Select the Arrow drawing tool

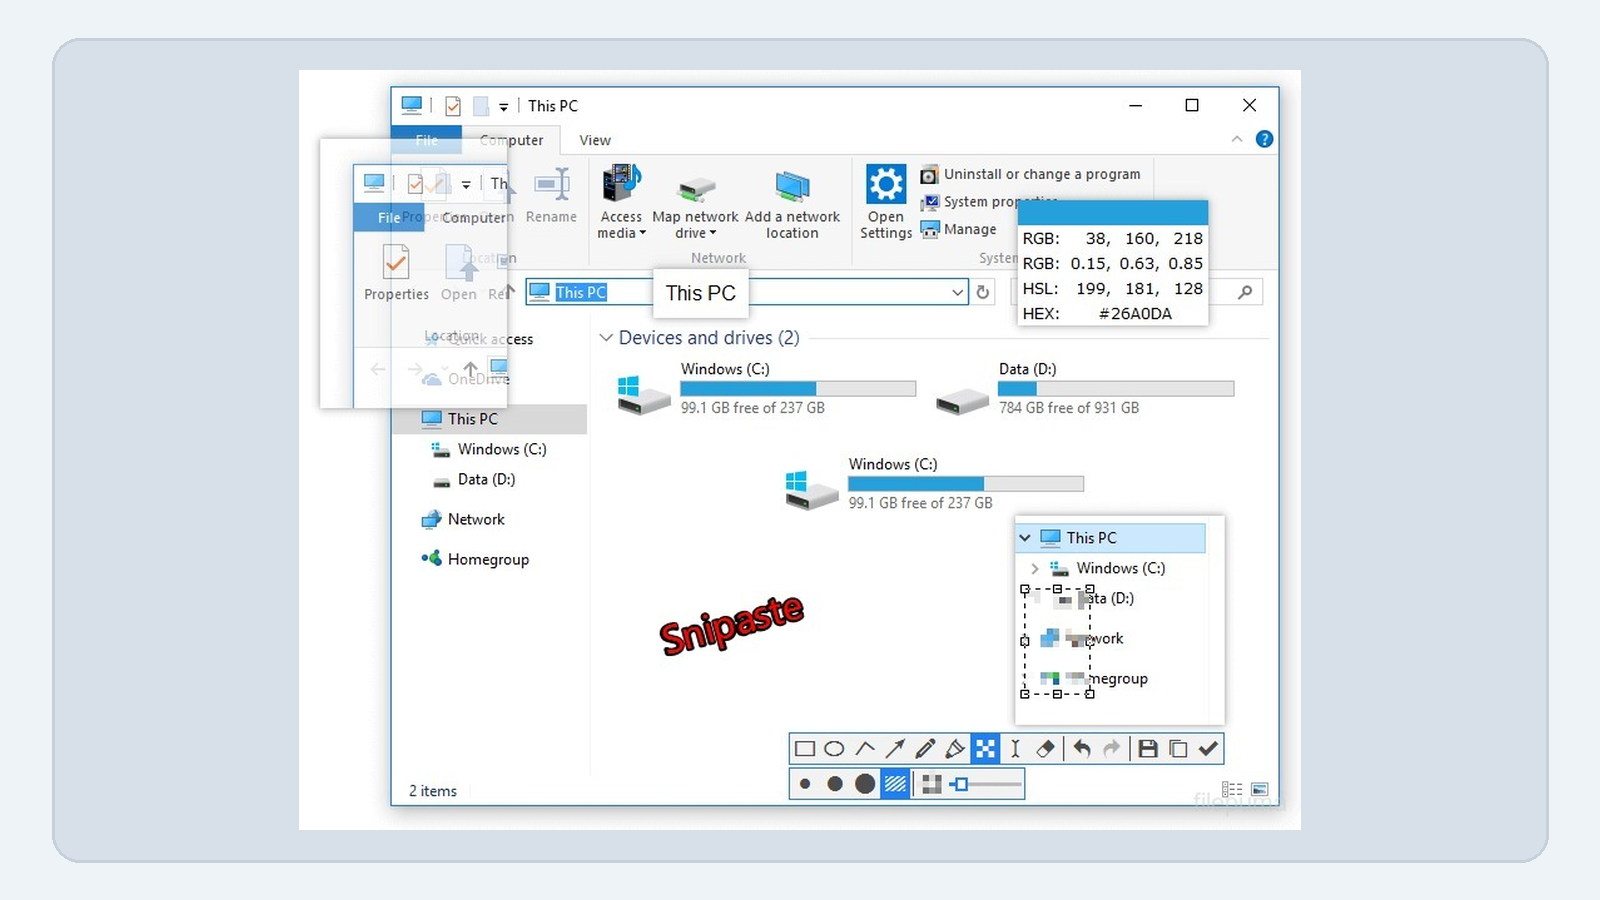tap(895, 749)
